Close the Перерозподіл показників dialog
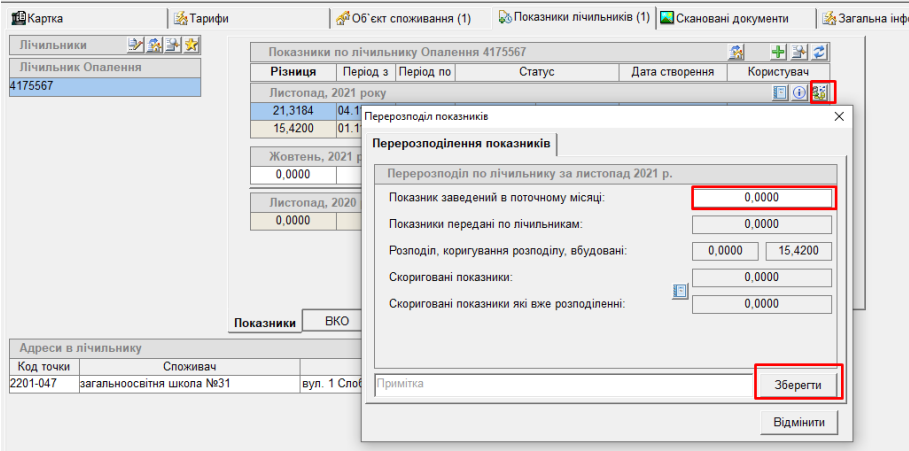 pyautogui.click(x=838, y=117)
